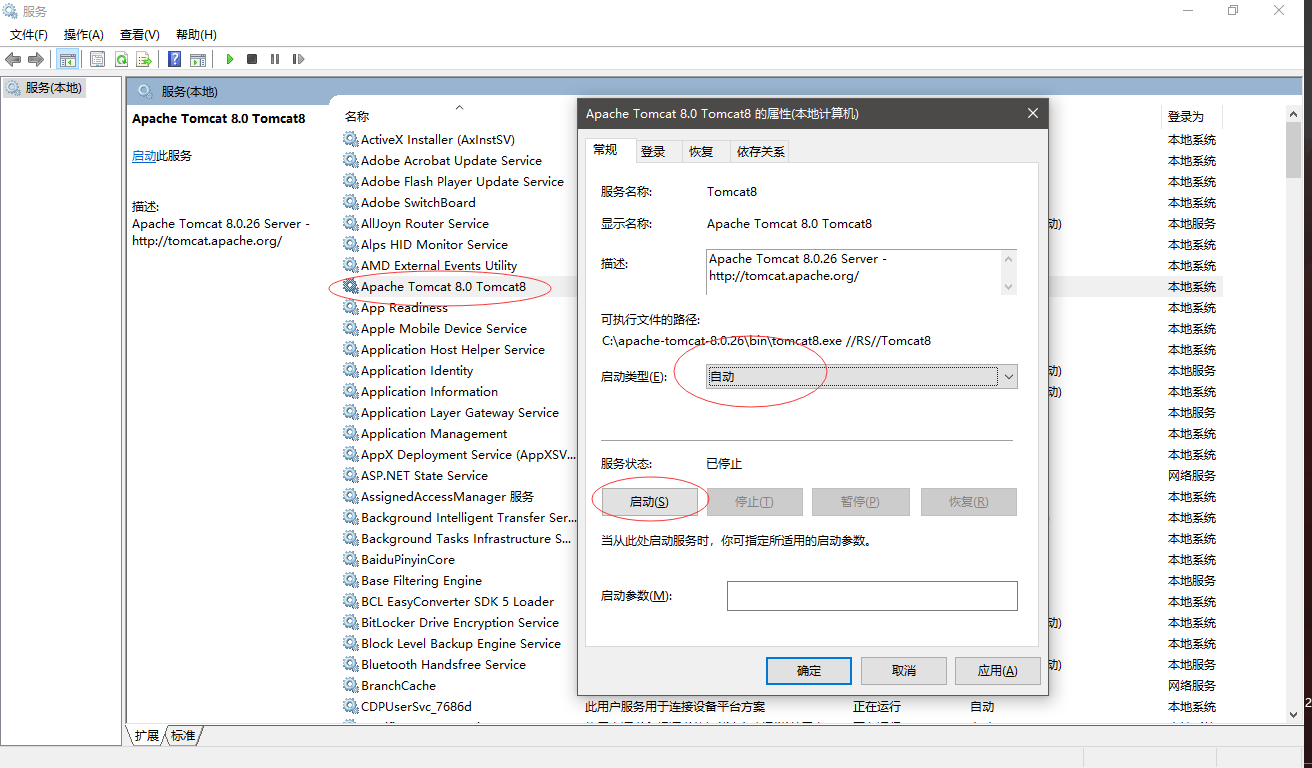Click the Refresh toolbar icon
1312x768 pixels.
121,60
